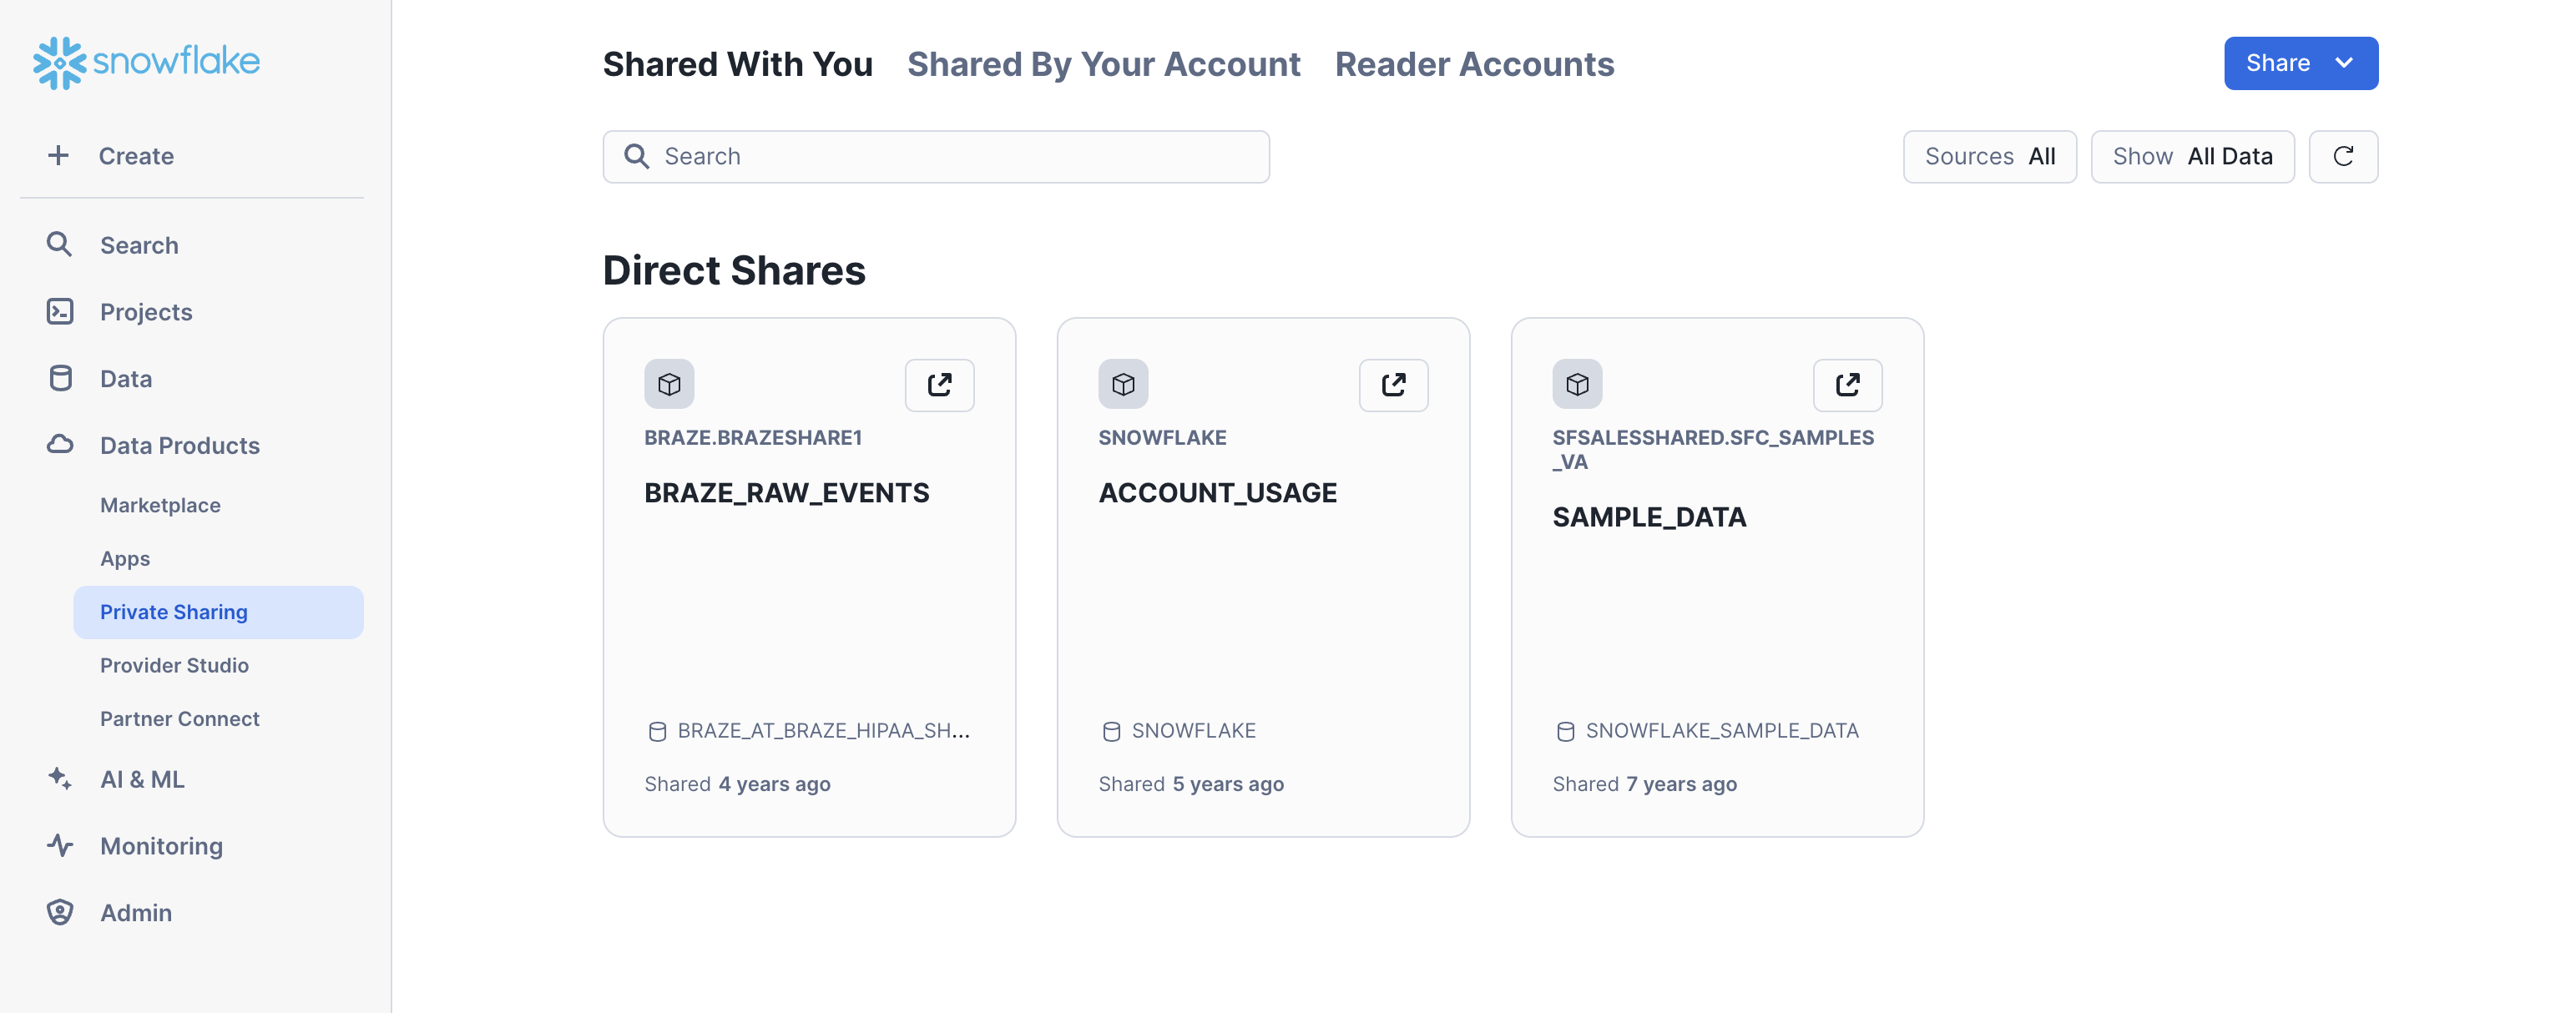
Task: Toggle the Data Products section
Action: (x=179, y=443)
